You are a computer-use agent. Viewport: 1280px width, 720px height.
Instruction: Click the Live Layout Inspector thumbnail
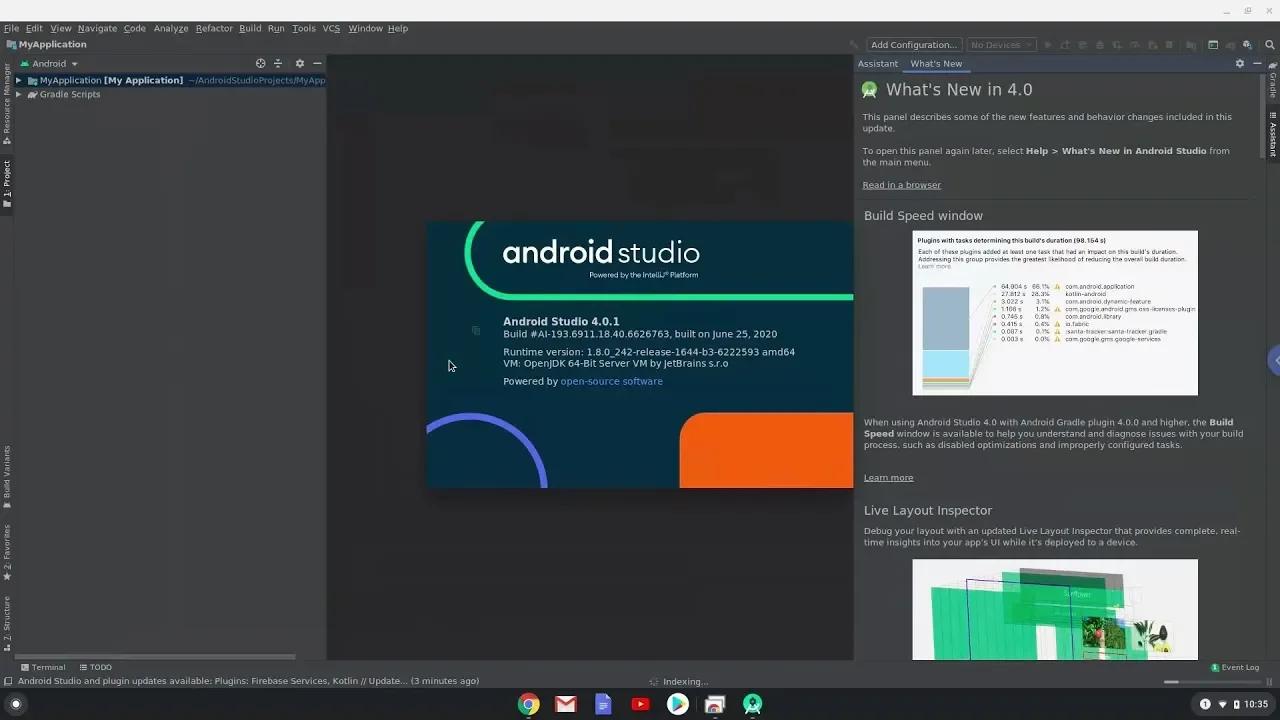(1055, 609)
